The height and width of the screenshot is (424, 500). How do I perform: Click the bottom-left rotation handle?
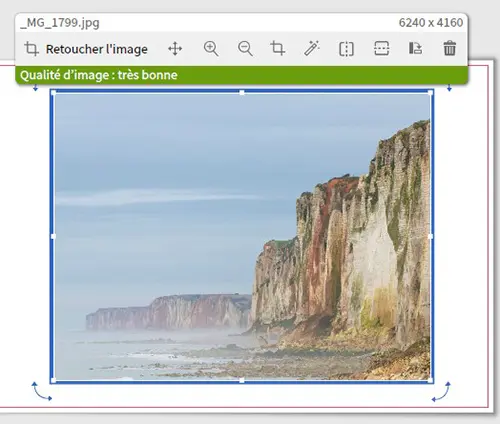point(41,391)
